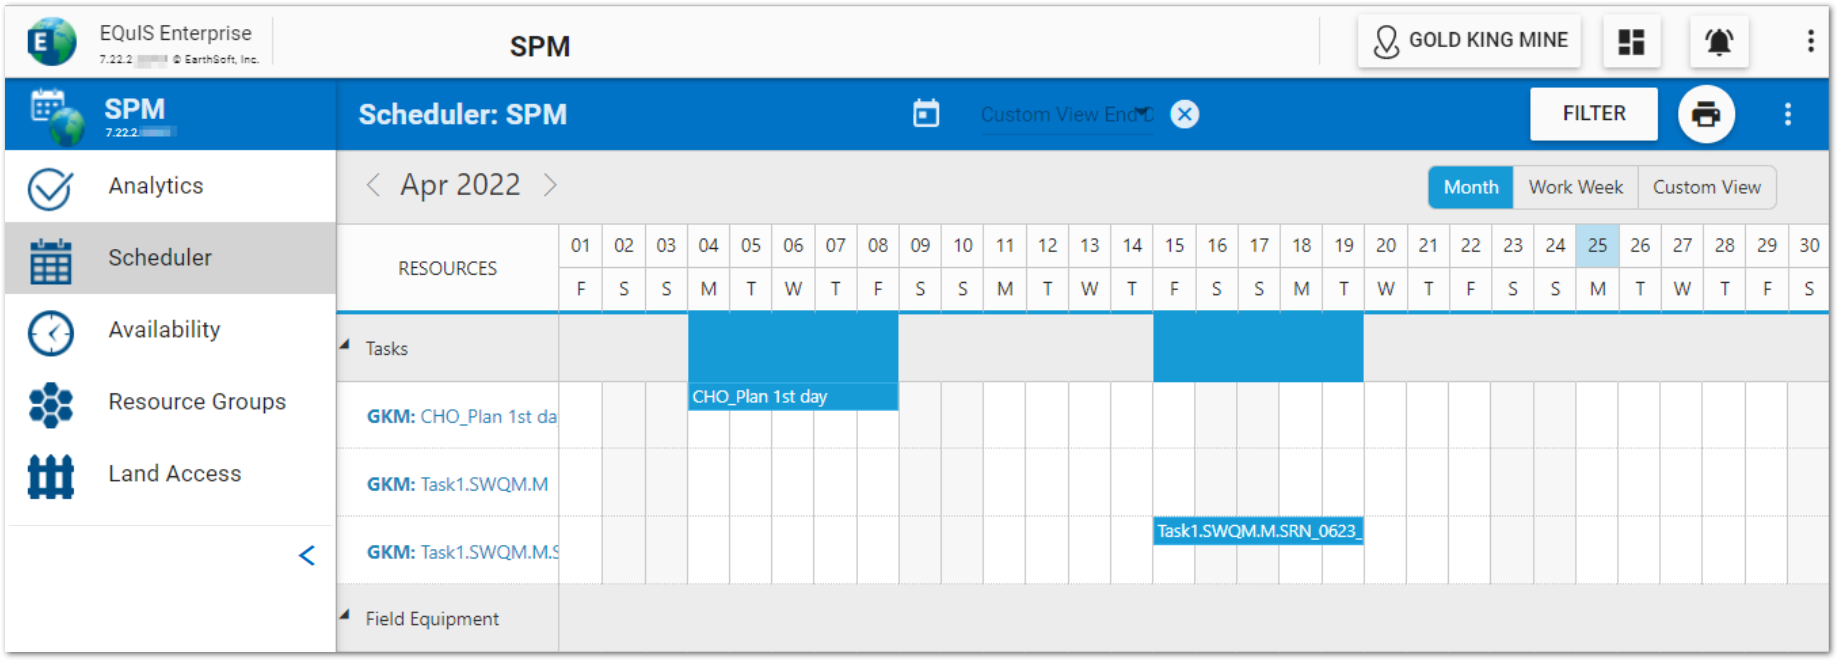The width and height of the screenshot is (1838, 661).
Task: Switch to Work Week view
Action: point(1575,187)
